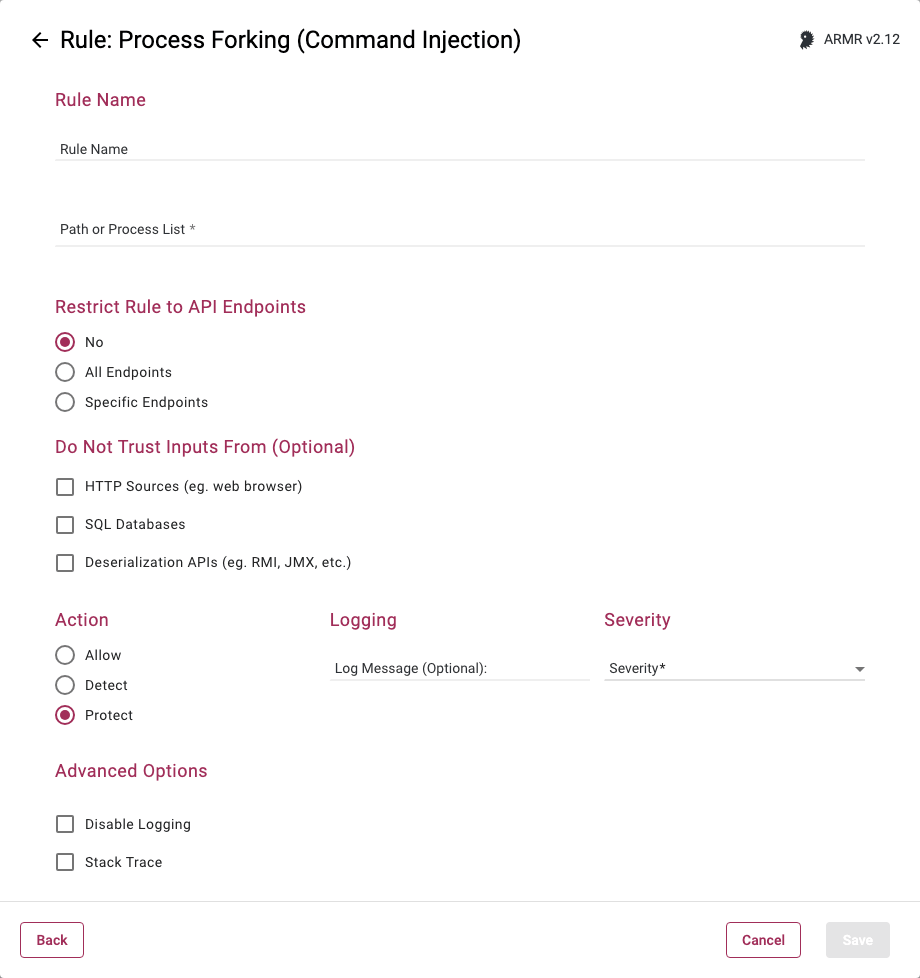Click the Cancel button

[x=763, y=940]
